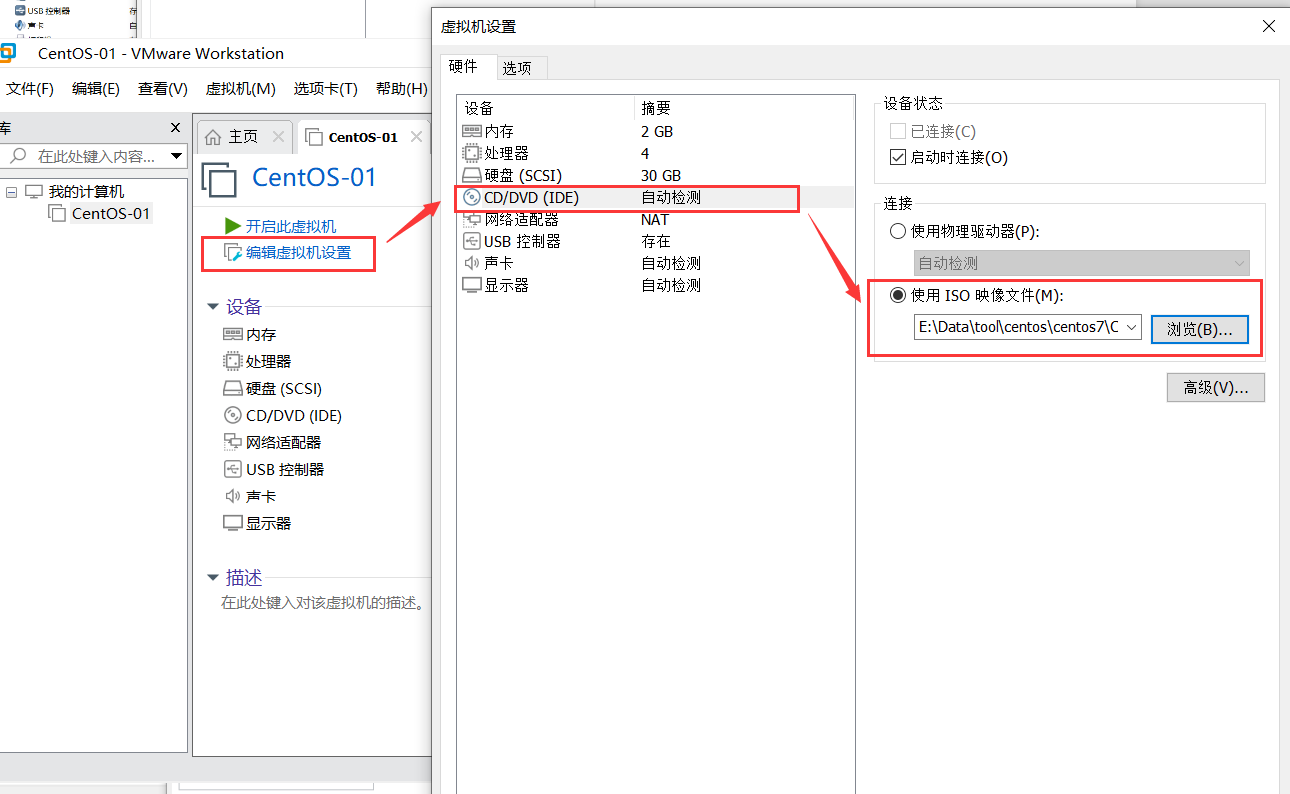The height and width of the screenshot is (794, 1290).
Task: Collapse the 描述 section triangle
Action: (213, 578)
